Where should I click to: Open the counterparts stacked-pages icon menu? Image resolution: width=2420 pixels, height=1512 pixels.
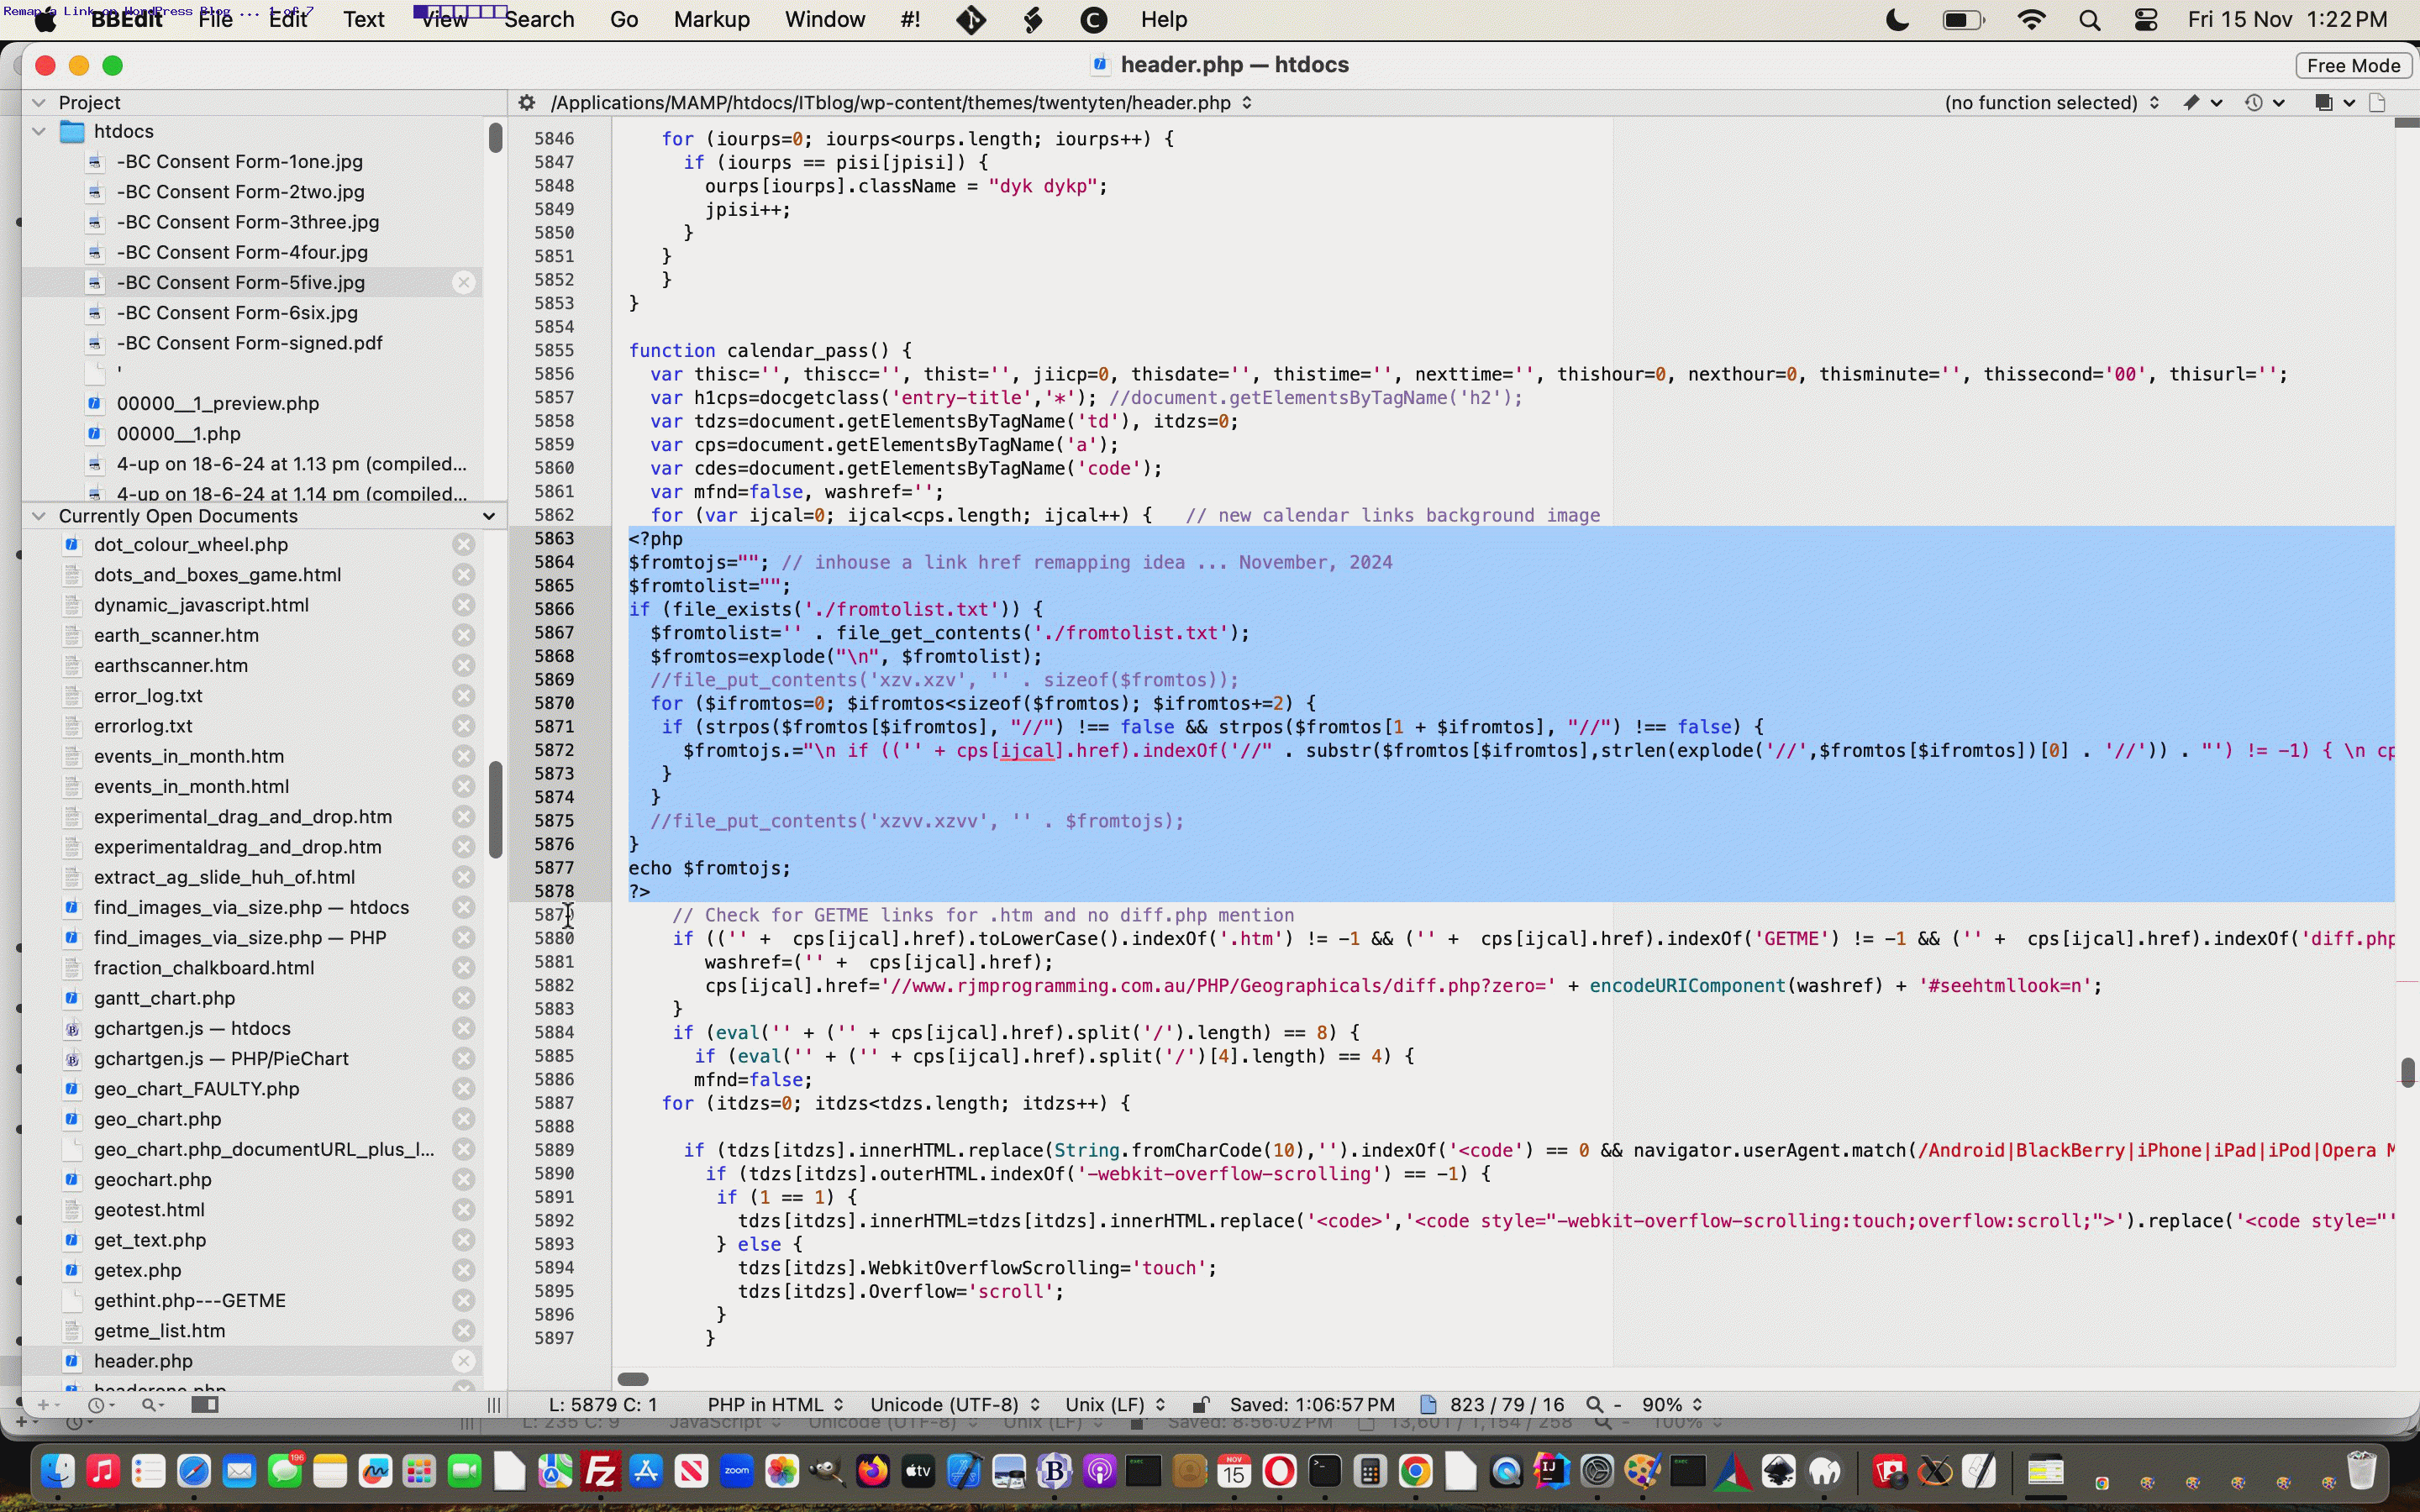tap(2334, 103)
